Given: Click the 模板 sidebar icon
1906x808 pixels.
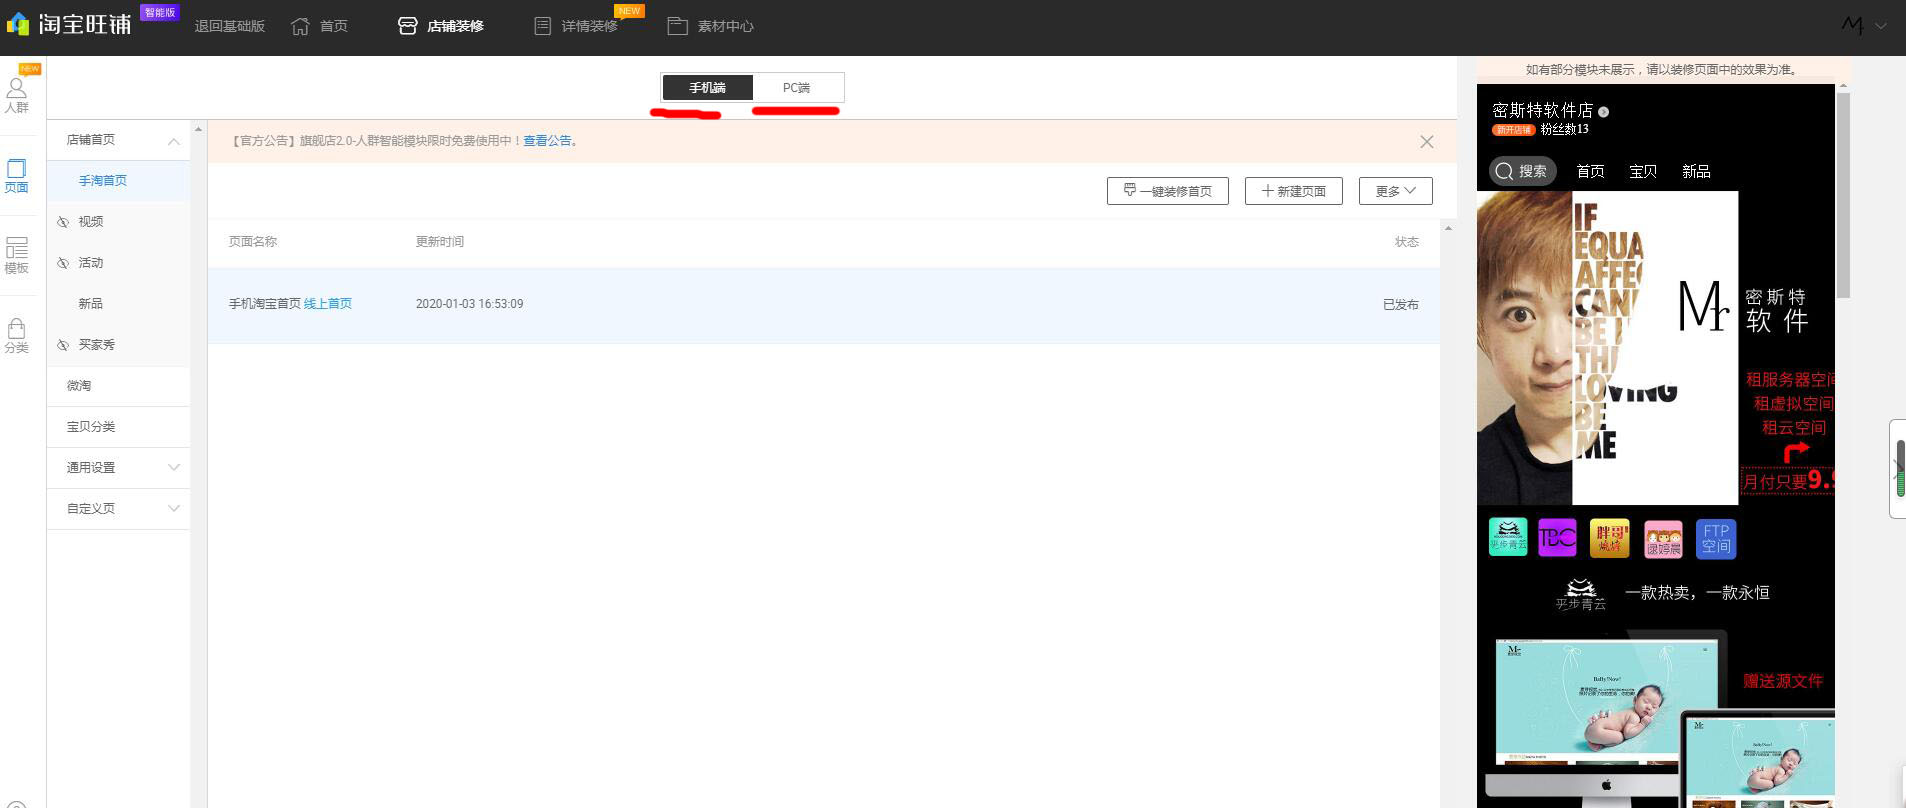Looking at the screenshot, I should click(17, 255).
